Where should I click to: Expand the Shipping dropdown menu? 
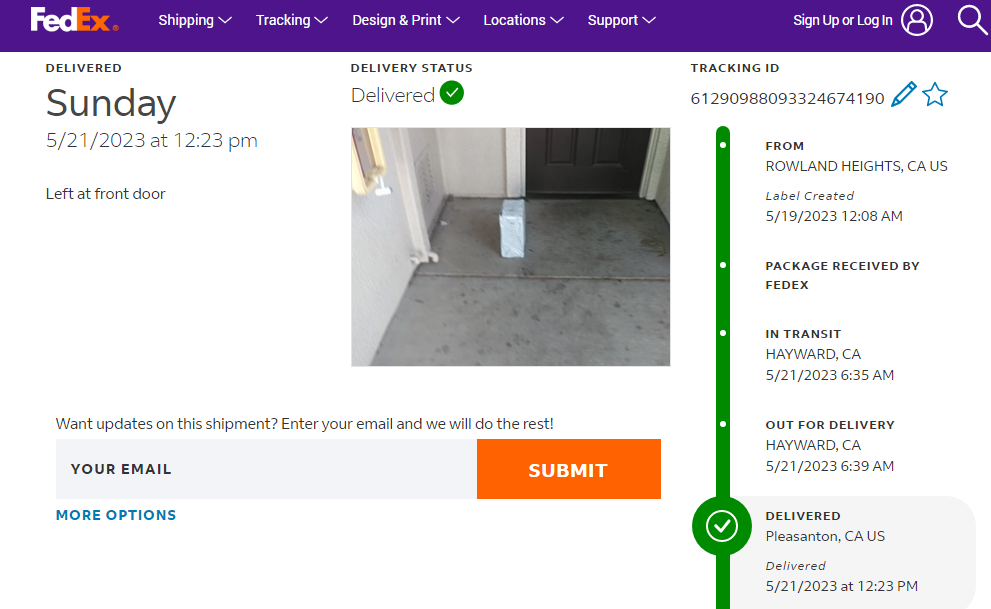(x=195, y=20)
